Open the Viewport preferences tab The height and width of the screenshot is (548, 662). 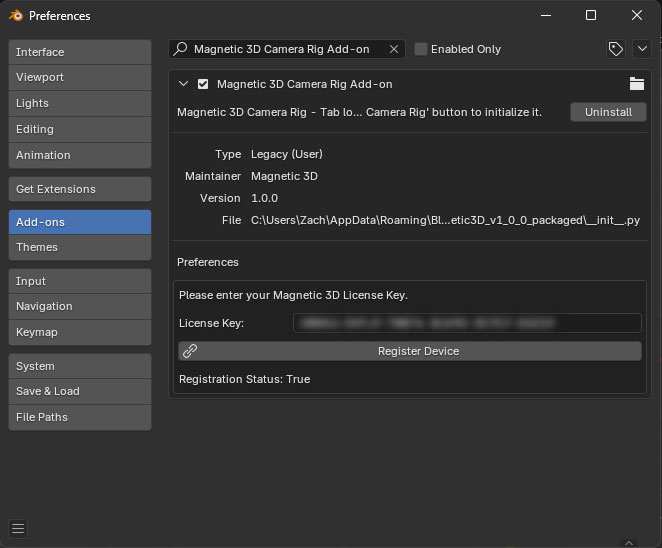(80, 77)
